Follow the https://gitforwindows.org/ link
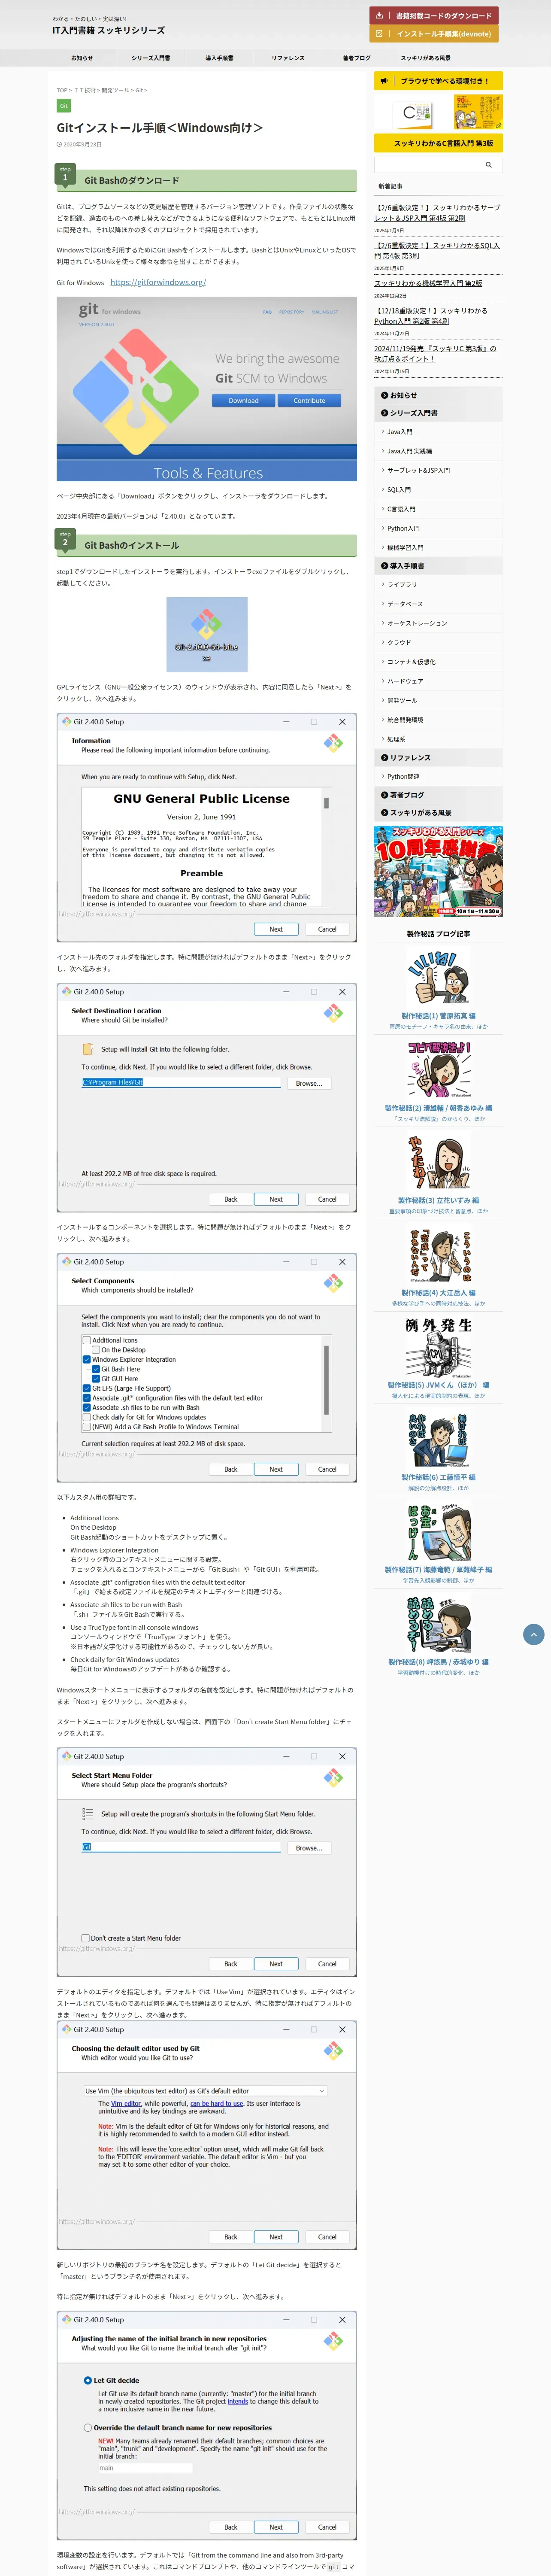The height and width of the screenshot is (2576, 551). 158,282
